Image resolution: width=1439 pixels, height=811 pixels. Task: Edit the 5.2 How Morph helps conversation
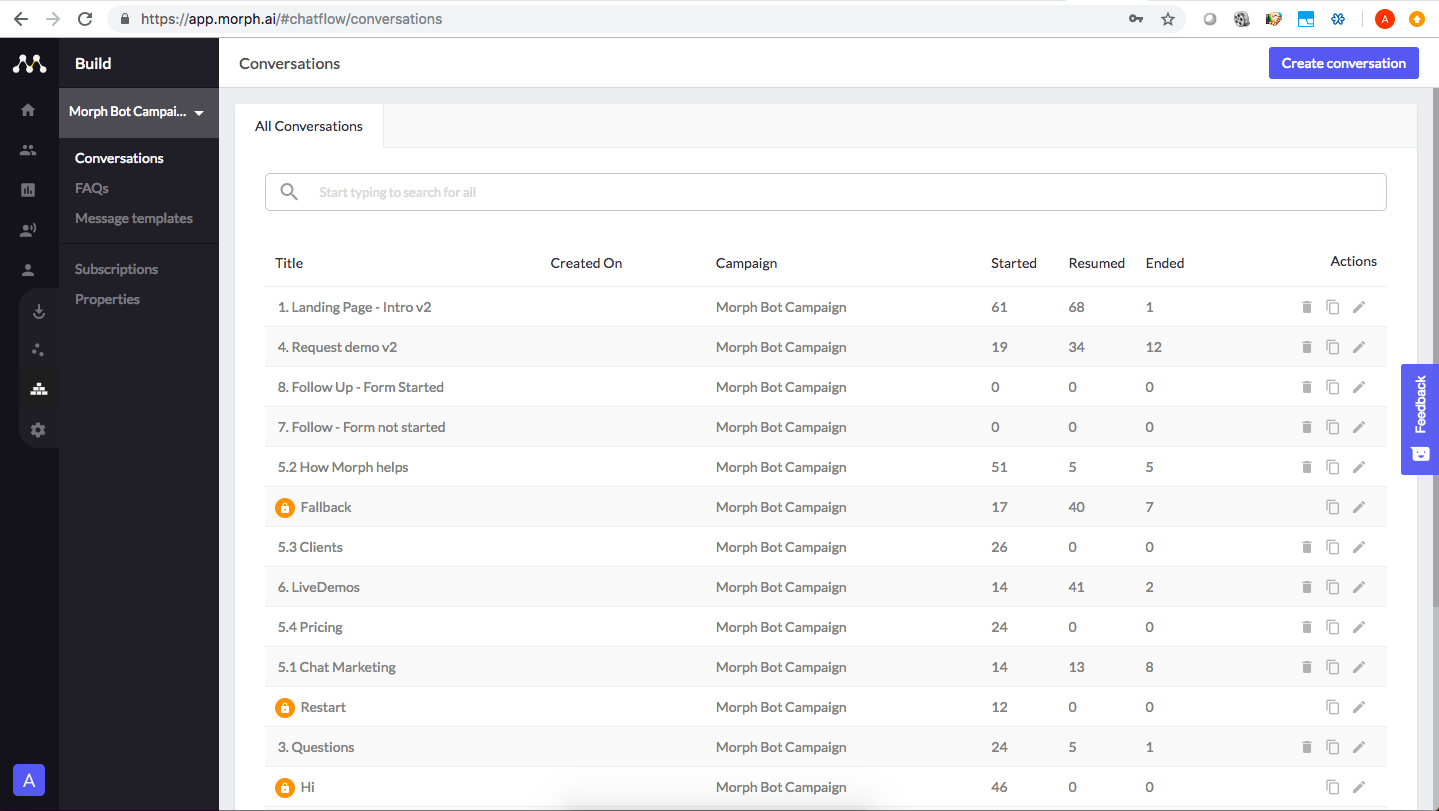1358,467
